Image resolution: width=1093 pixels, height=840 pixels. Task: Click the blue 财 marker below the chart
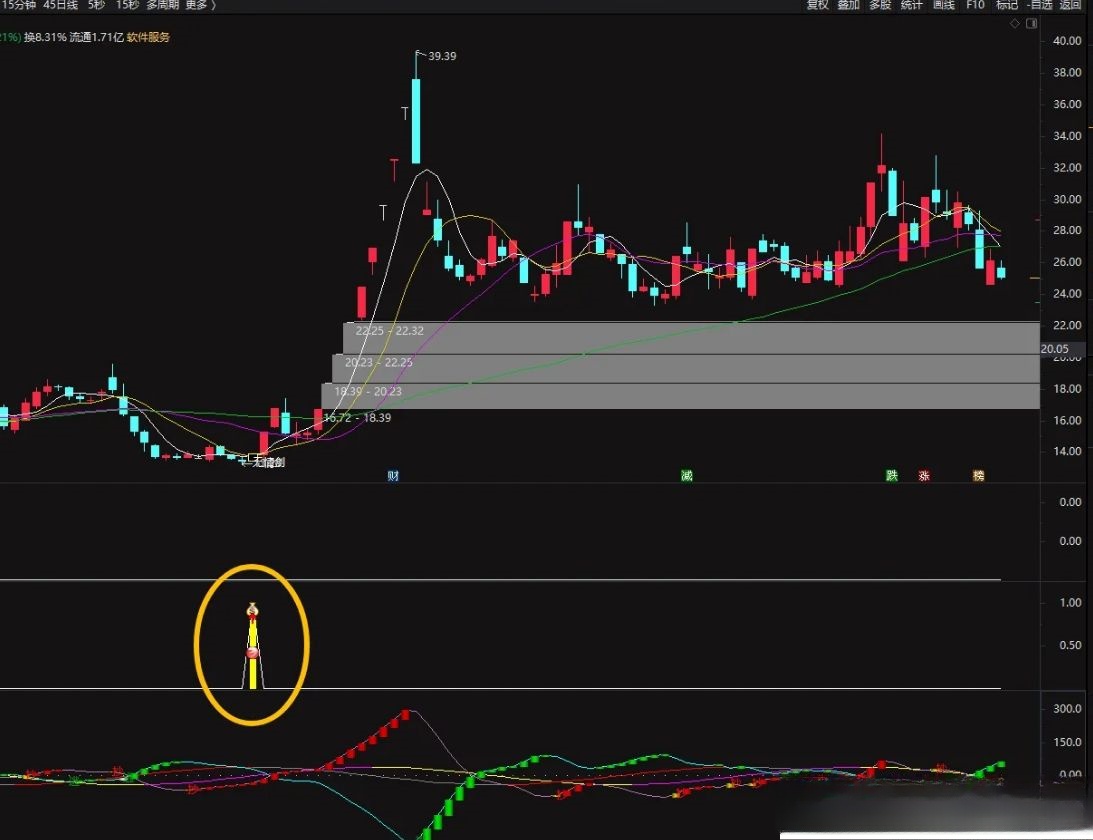pos(393,476)
